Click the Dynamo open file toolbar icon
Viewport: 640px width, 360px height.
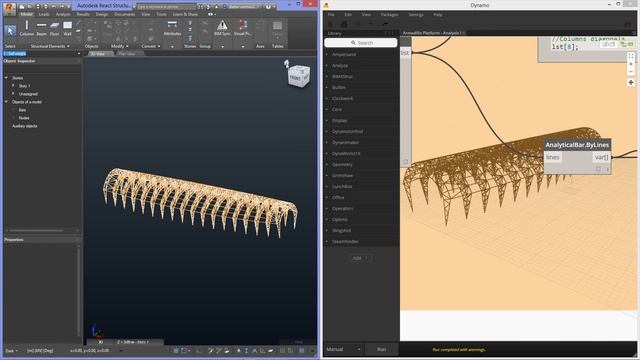click(x=344, y=24)
